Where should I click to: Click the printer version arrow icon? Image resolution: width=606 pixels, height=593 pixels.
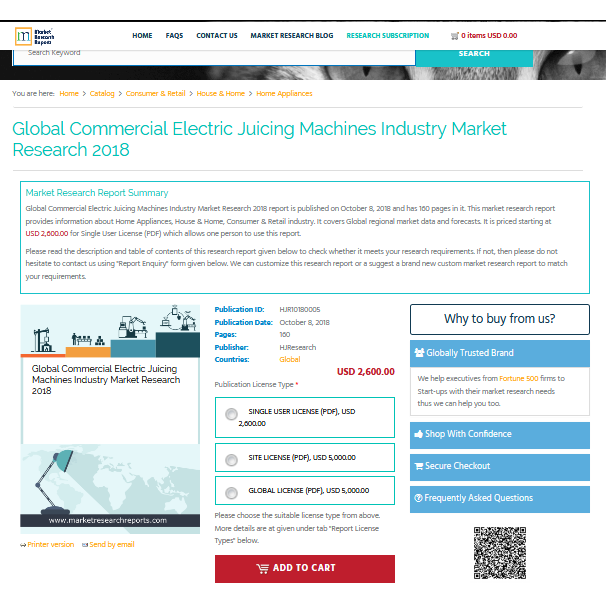[x=23, y=545]
